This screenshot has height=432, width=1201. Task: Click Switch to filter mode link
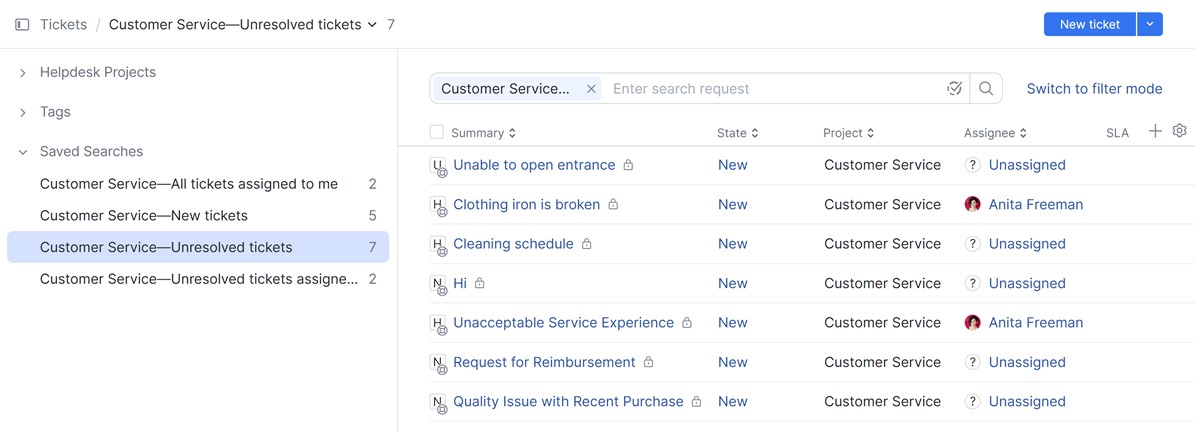pos(1094,89)
